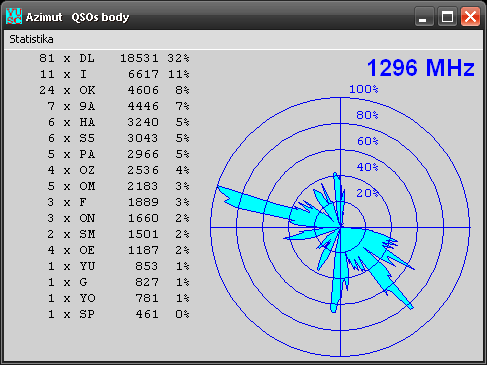Click the SP row at list bottom
This screenshot has height=365, width=487.
[114, 314]
